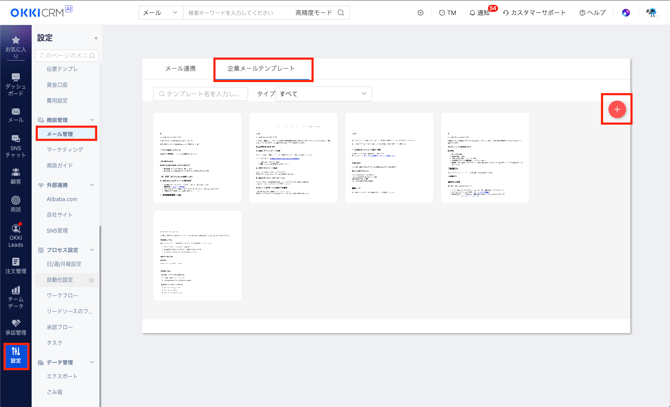The width and height of the screenshot is (670, 407).
Task: Expand the タイプ すべて dropdown
Action: tap(323, 94)
